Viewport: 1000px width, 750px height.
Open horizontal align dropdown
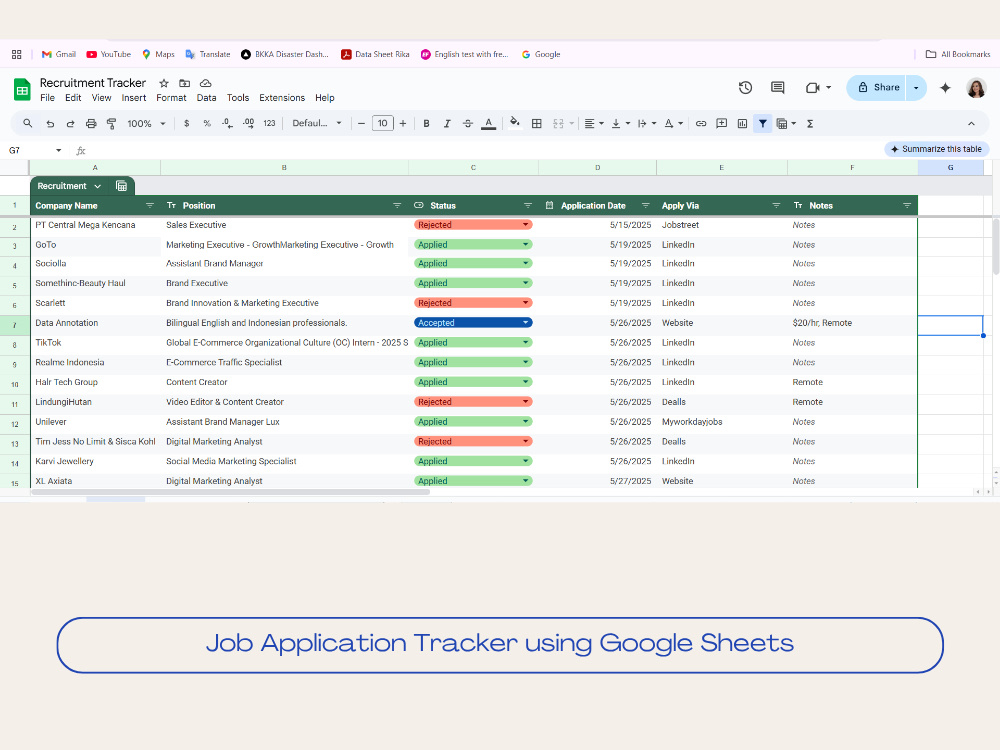(594, 124)
